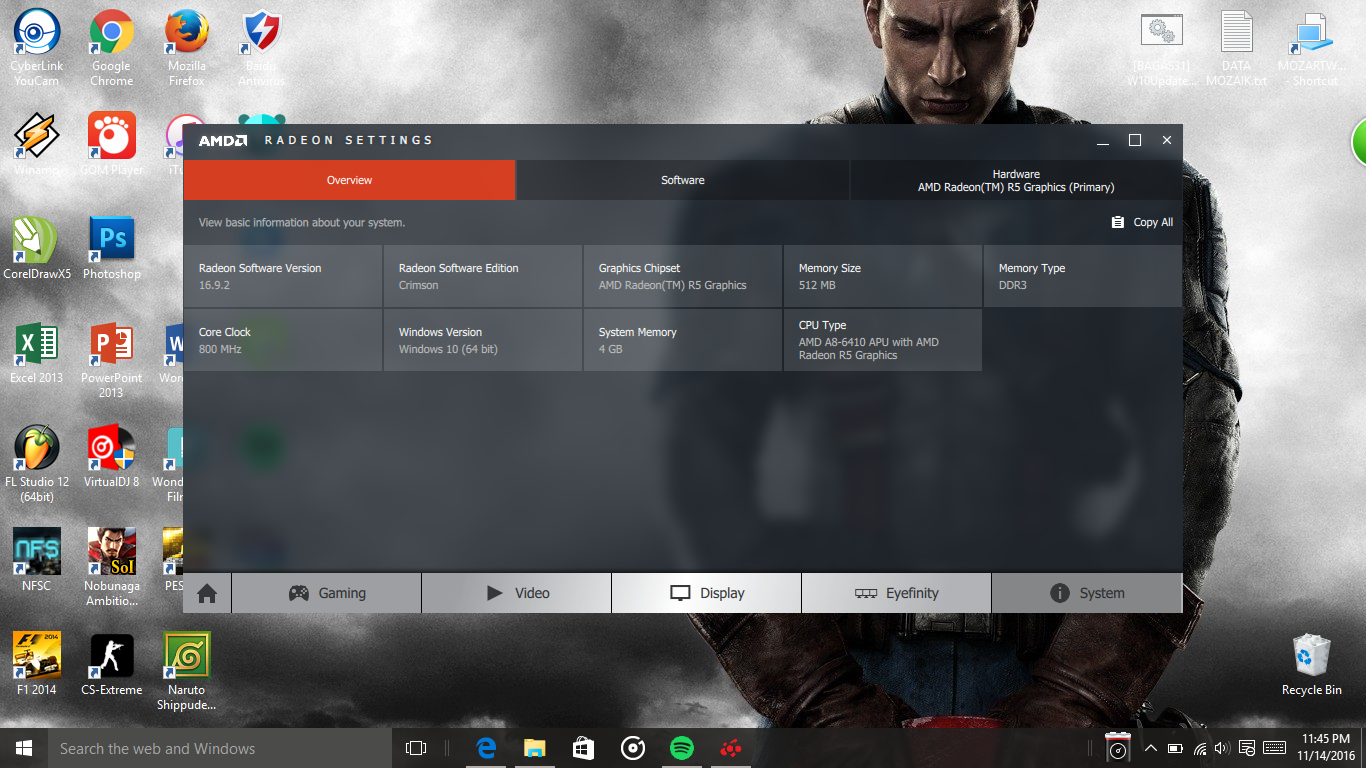Viewport: 1366px width, 770px height.
Task: Click the AMD logo in the title bar
Action: 222,141
